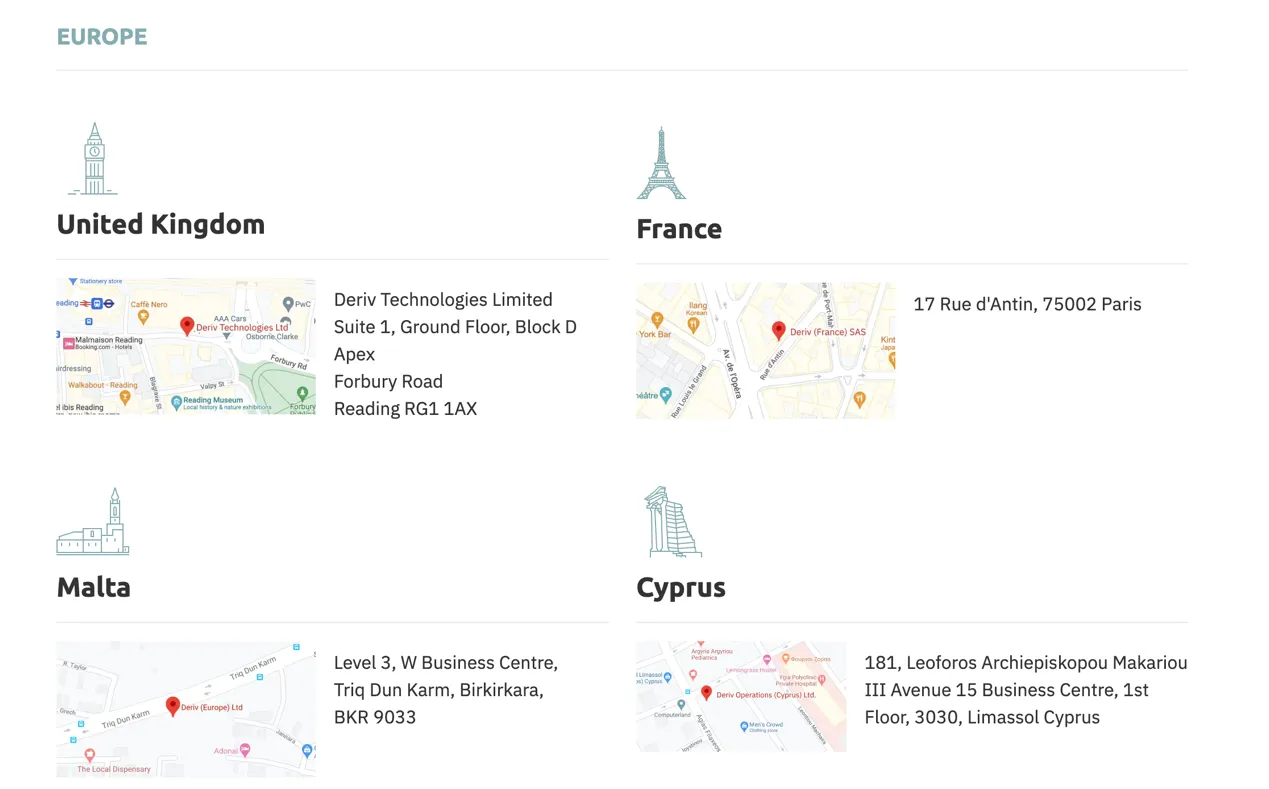This screenshot has width=1269, height=789.
Task: Click the Caffè Nero marker on UK map
Action: (143, 317)
